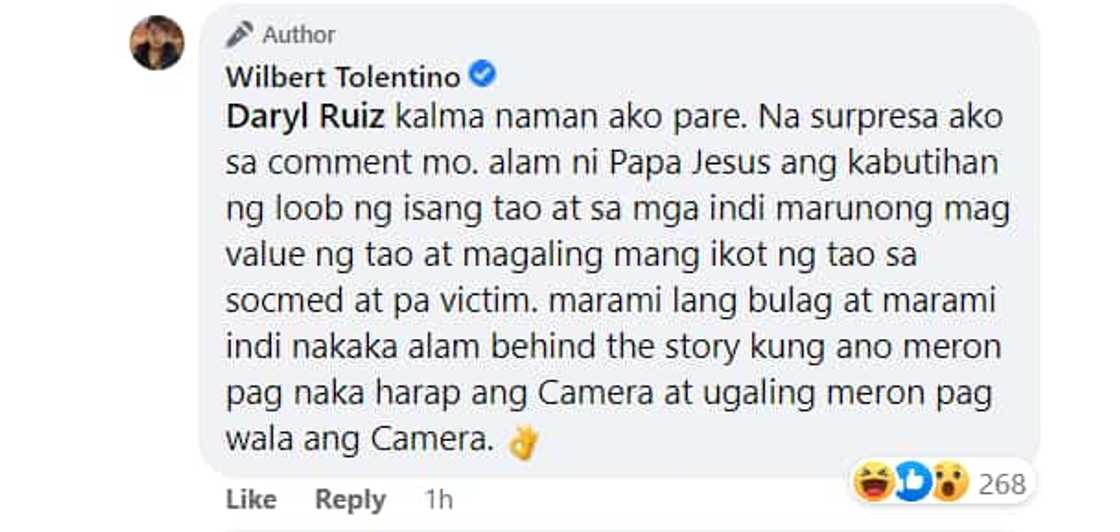Click the pencil icon beside Author
The image size is (1120, 532).
tap(239, 35)
